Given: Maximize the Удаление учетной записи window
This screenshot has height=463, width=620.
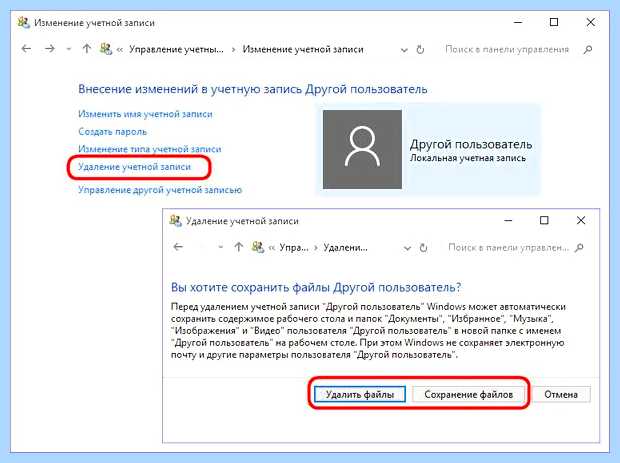Looking at the screenshot, I should click(x=544, y=220).
